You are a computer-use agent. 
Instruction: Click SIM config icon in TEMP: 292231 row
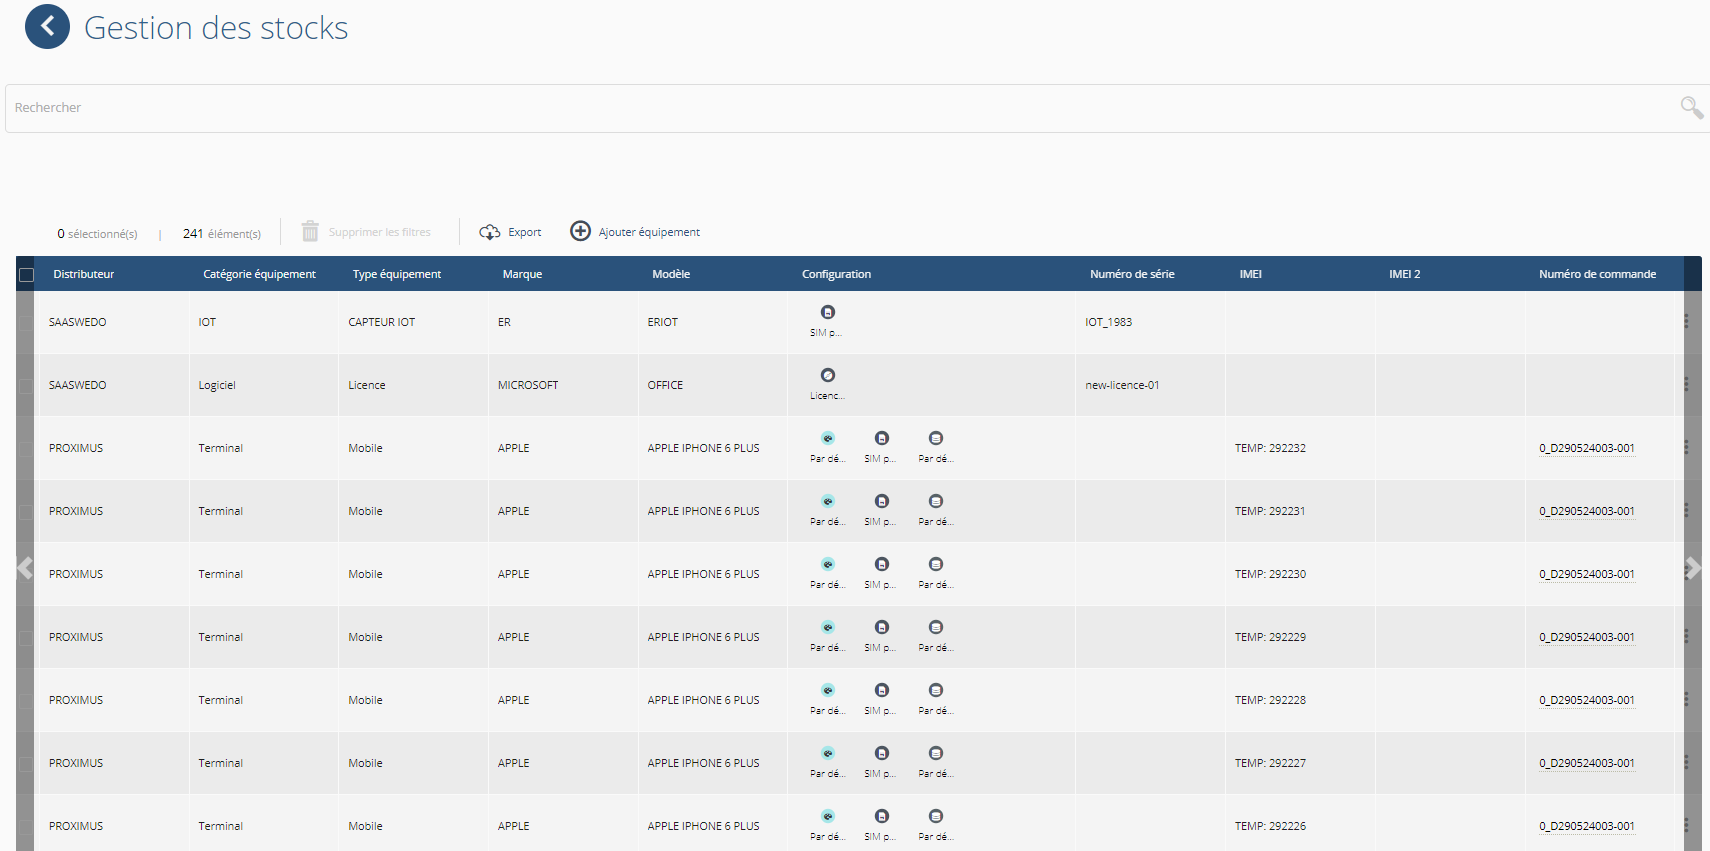pyautogui.click(x=882, y=501)
